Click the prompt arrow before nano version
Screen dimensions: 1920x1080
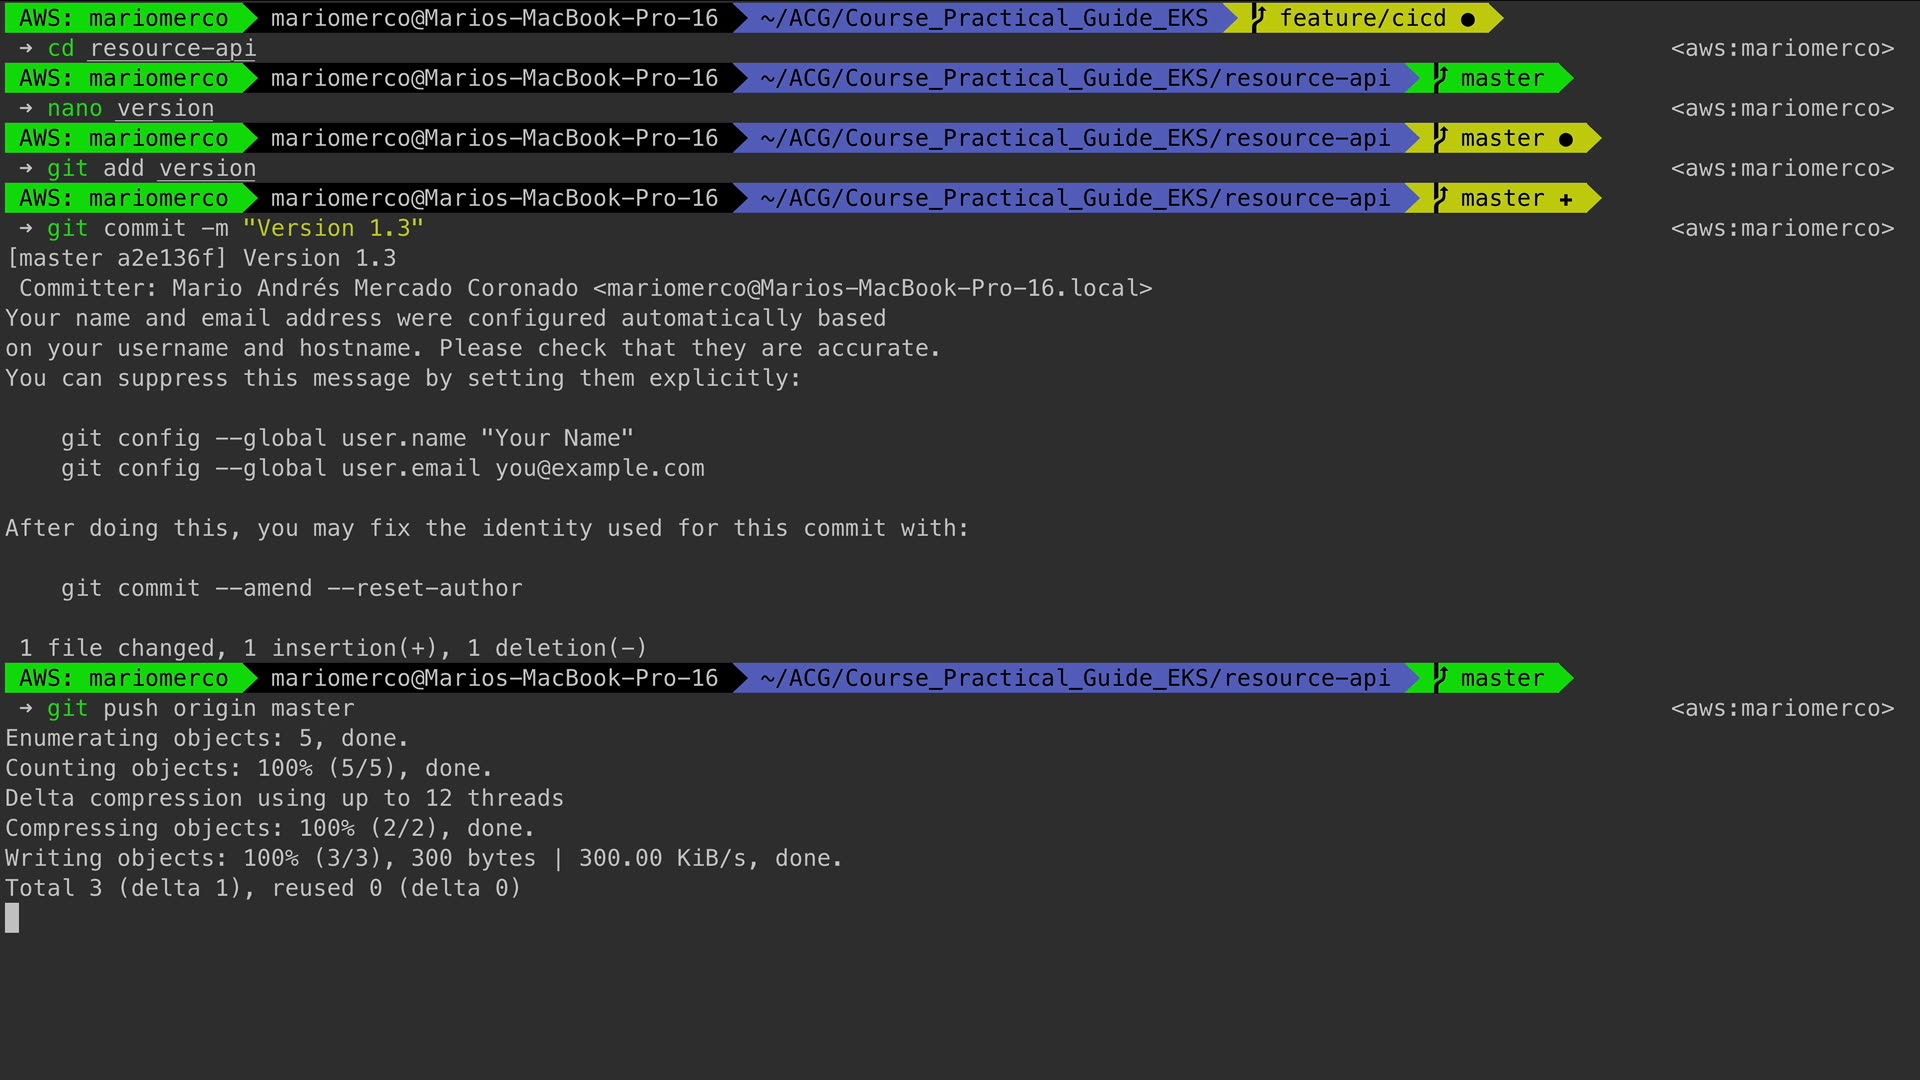(25, 108)
